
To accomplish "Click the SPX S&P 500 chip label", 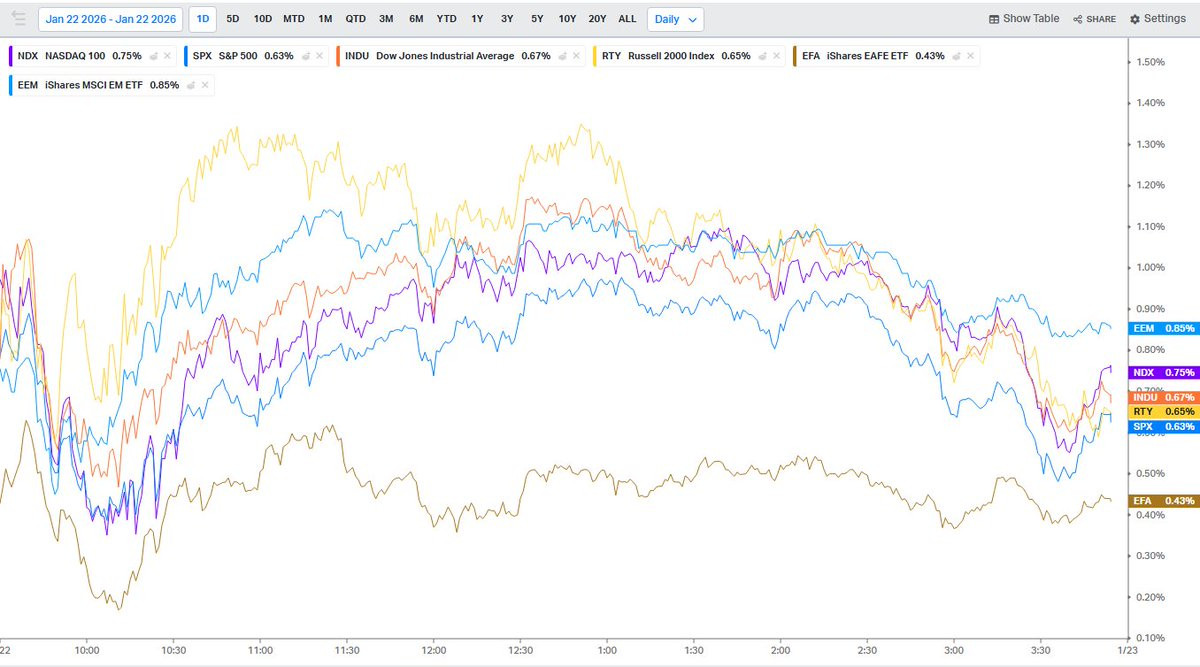I will coord(225,56).
